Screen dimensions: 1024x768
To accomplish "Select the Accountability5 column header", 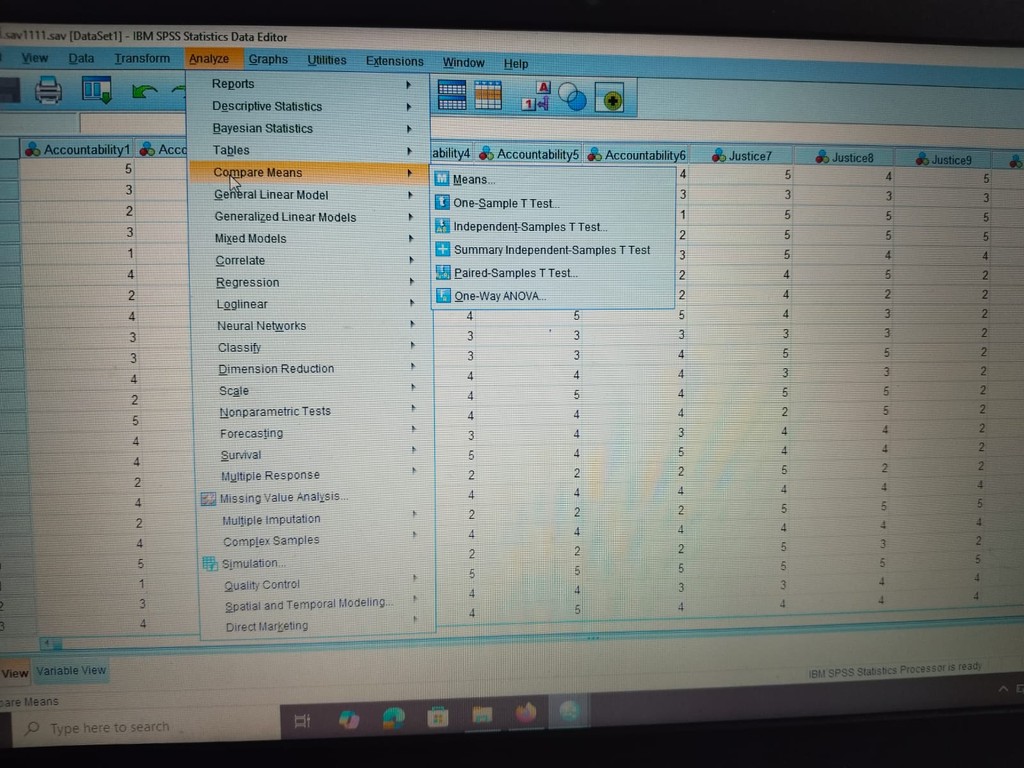I will 528,154.
